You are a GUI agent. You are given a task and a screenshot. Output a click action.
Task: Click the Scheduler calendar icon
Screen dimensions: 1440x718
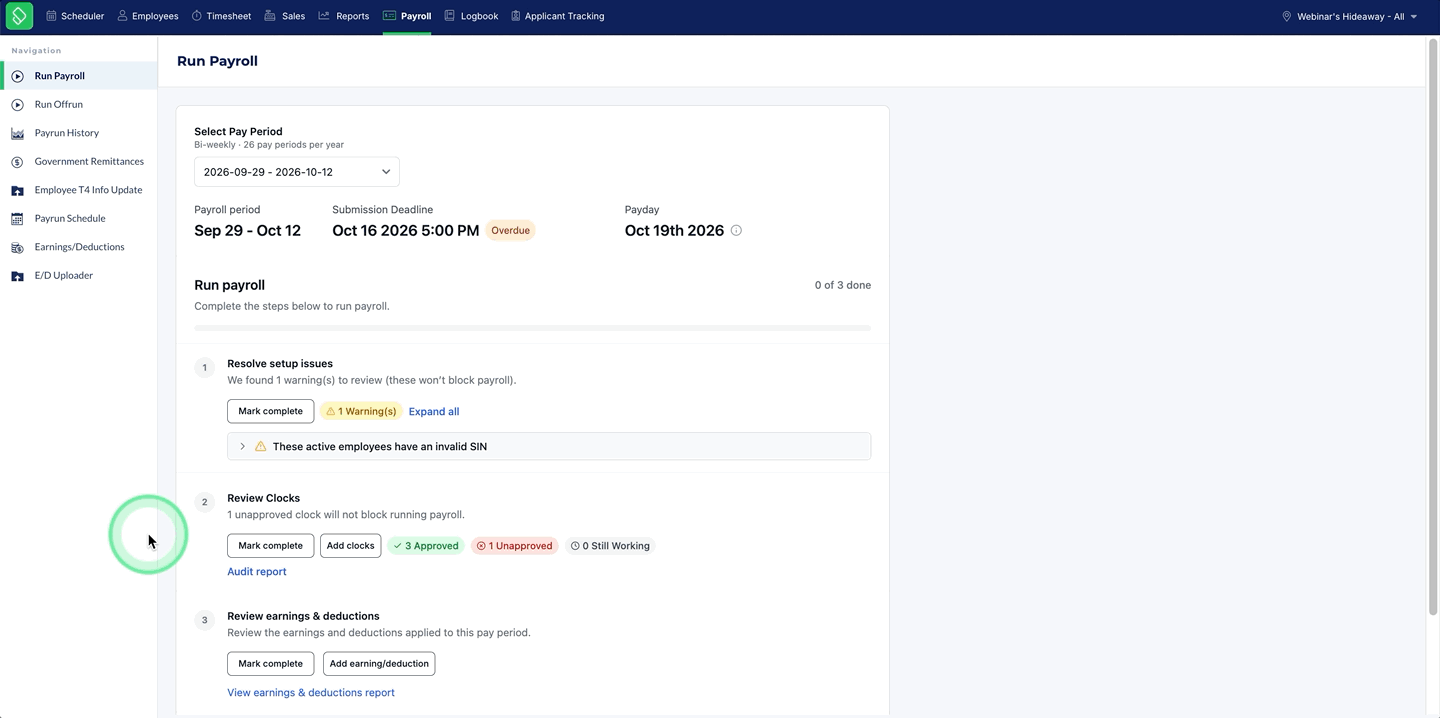51,16
